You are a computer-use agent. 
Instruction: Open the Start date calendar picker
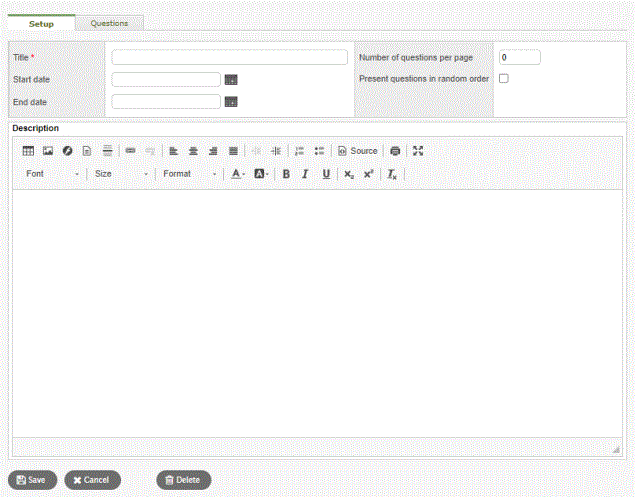click(231, 79)
